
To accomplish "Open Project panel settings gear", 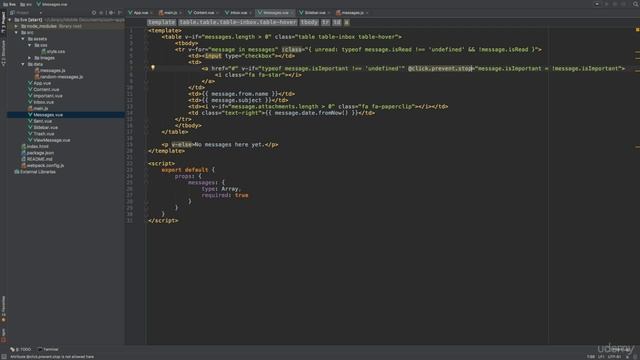I will [111, 13].
